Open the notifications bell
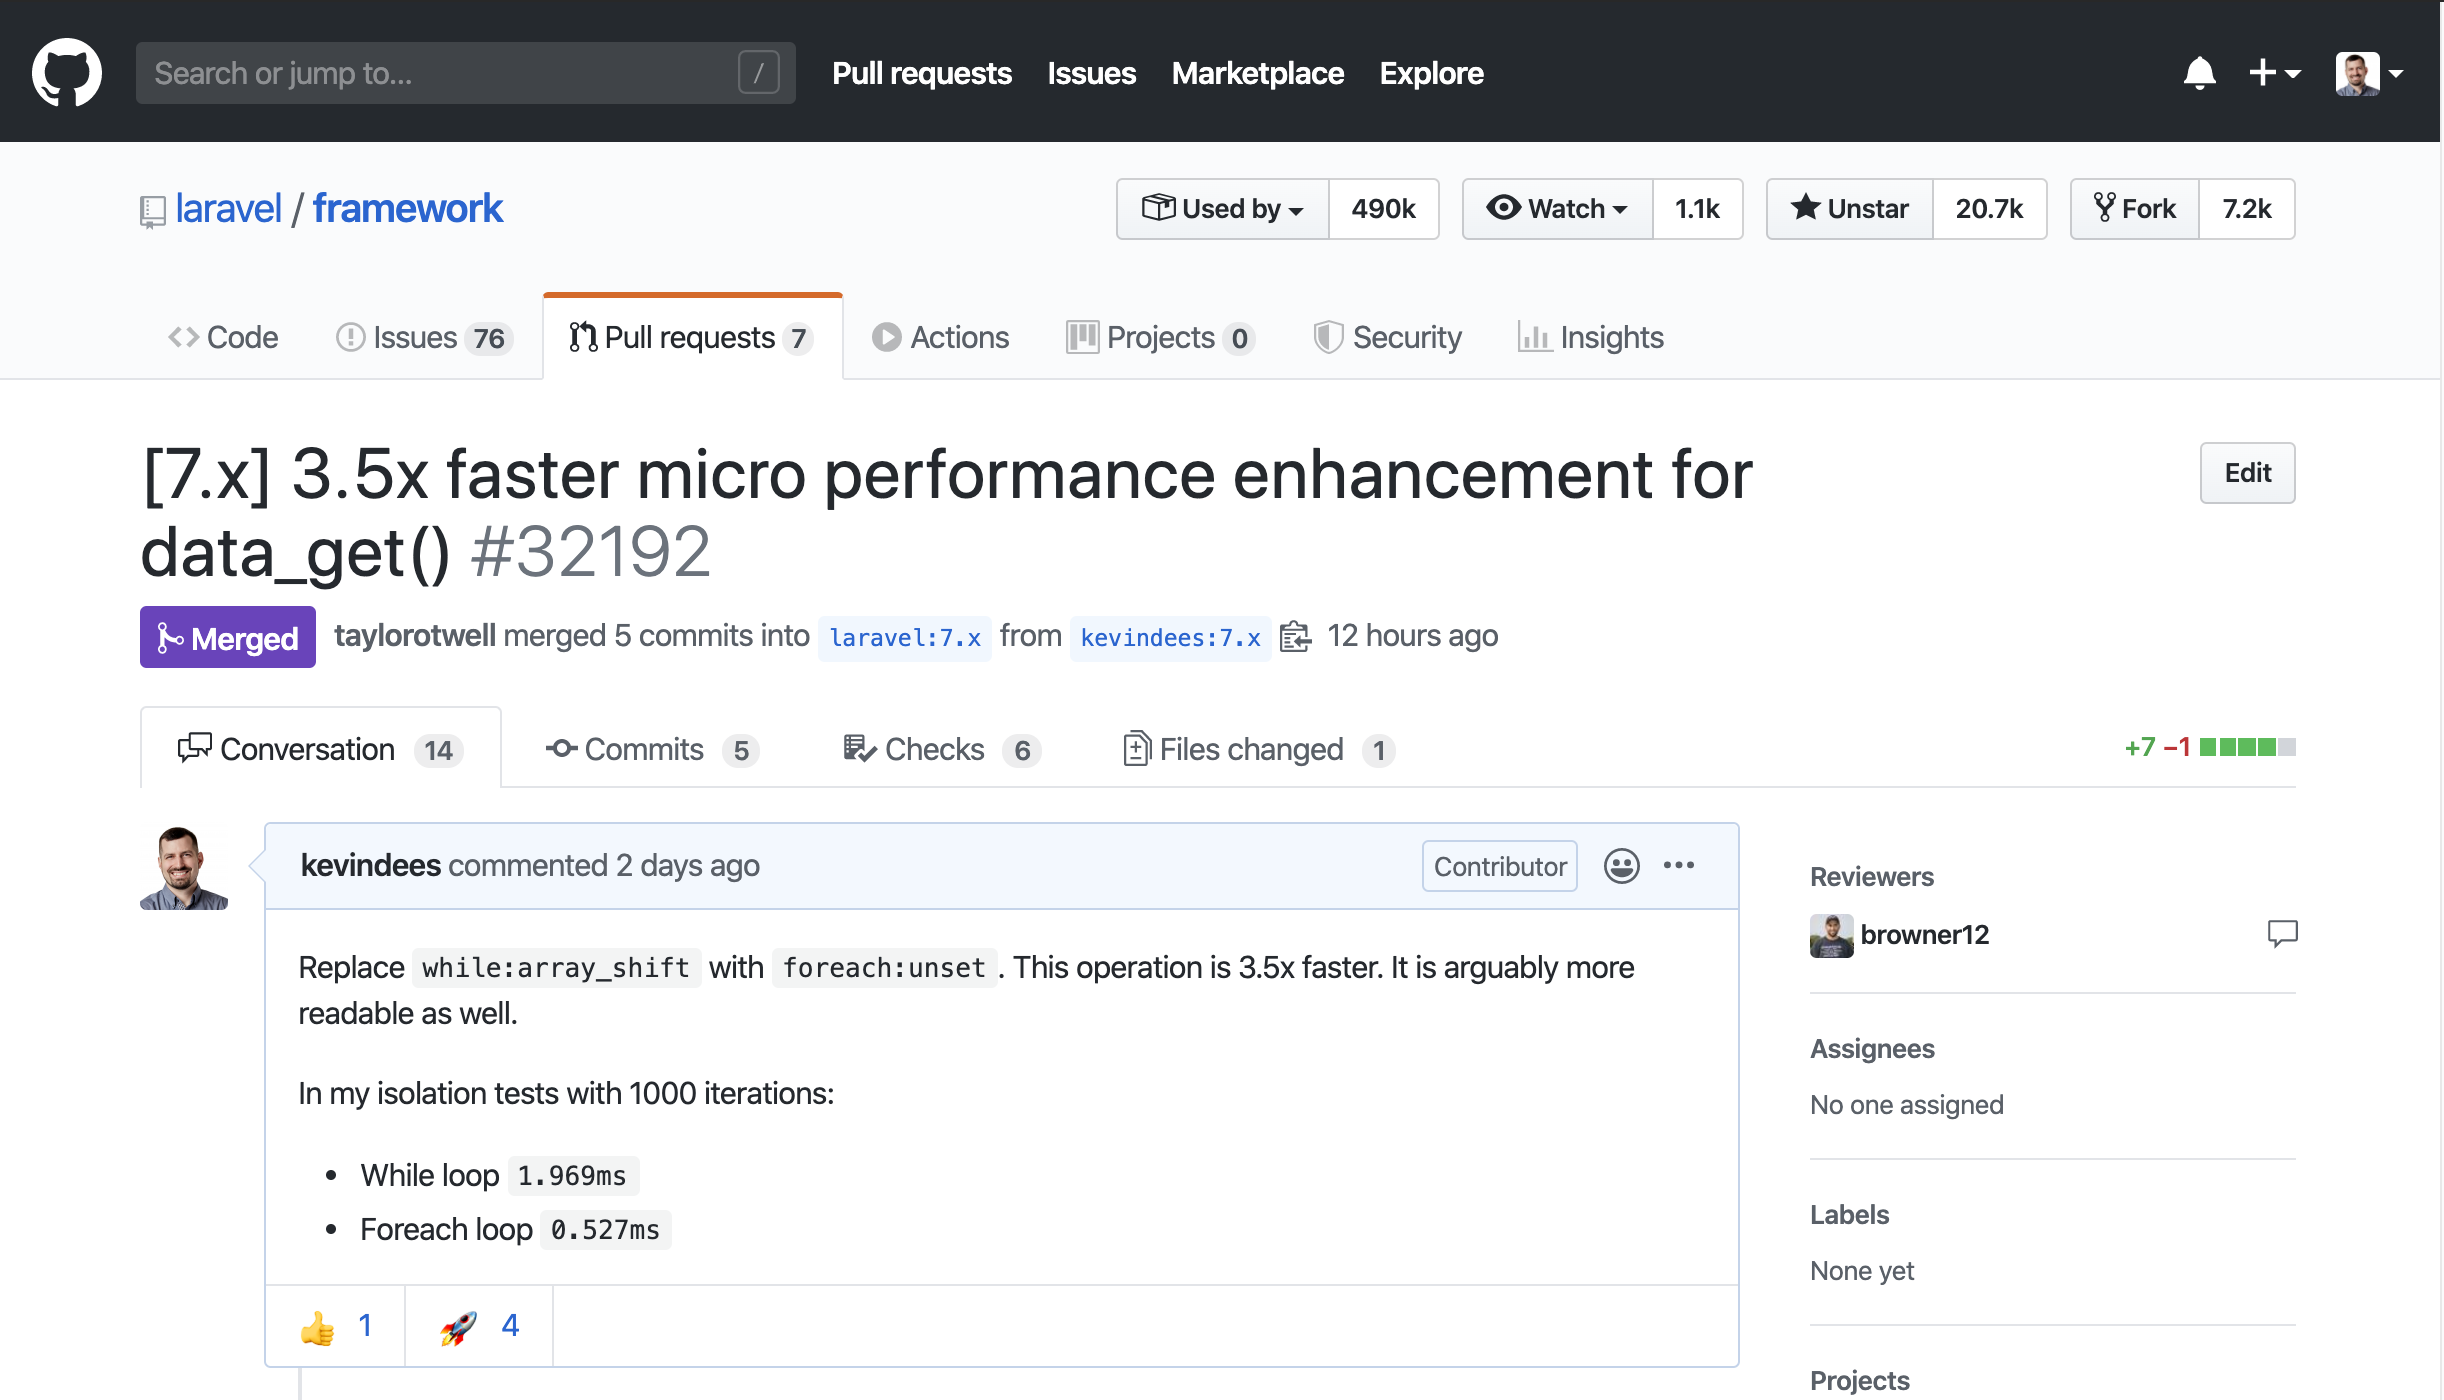2444x1400 pixels. tap(2199, 73)
